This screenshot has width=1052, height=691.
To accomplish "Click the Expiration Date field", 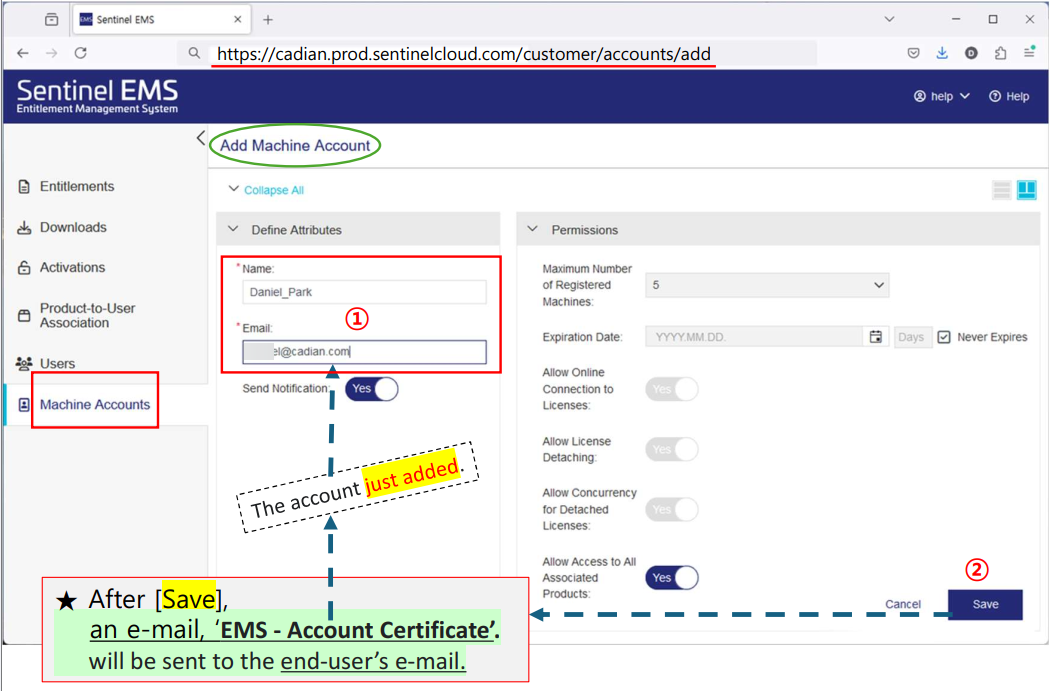I will coord(753,337).
